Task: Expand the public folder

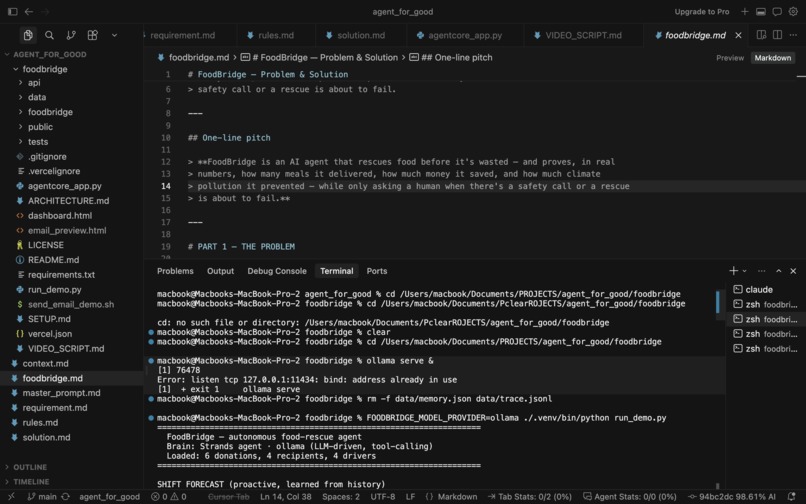Action: pyautogui.click(x=40, y=127)
